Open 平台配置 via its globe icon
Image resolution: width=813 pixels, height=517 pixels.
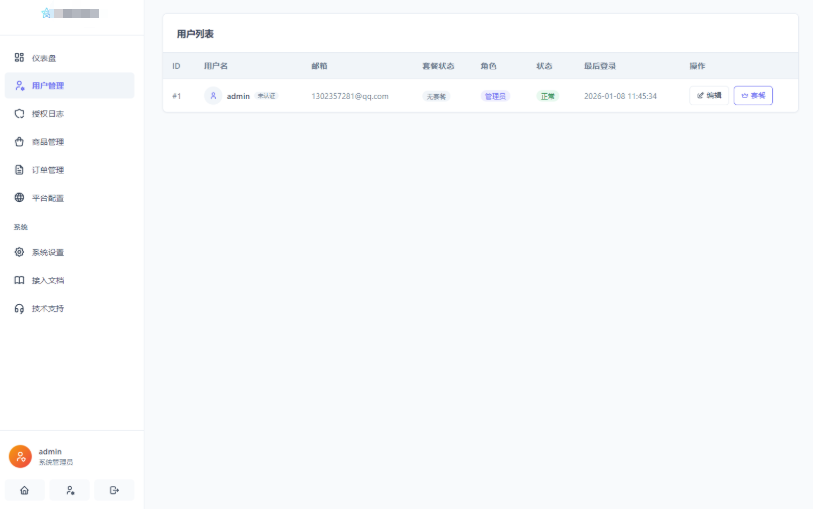(x=19, y=198)
